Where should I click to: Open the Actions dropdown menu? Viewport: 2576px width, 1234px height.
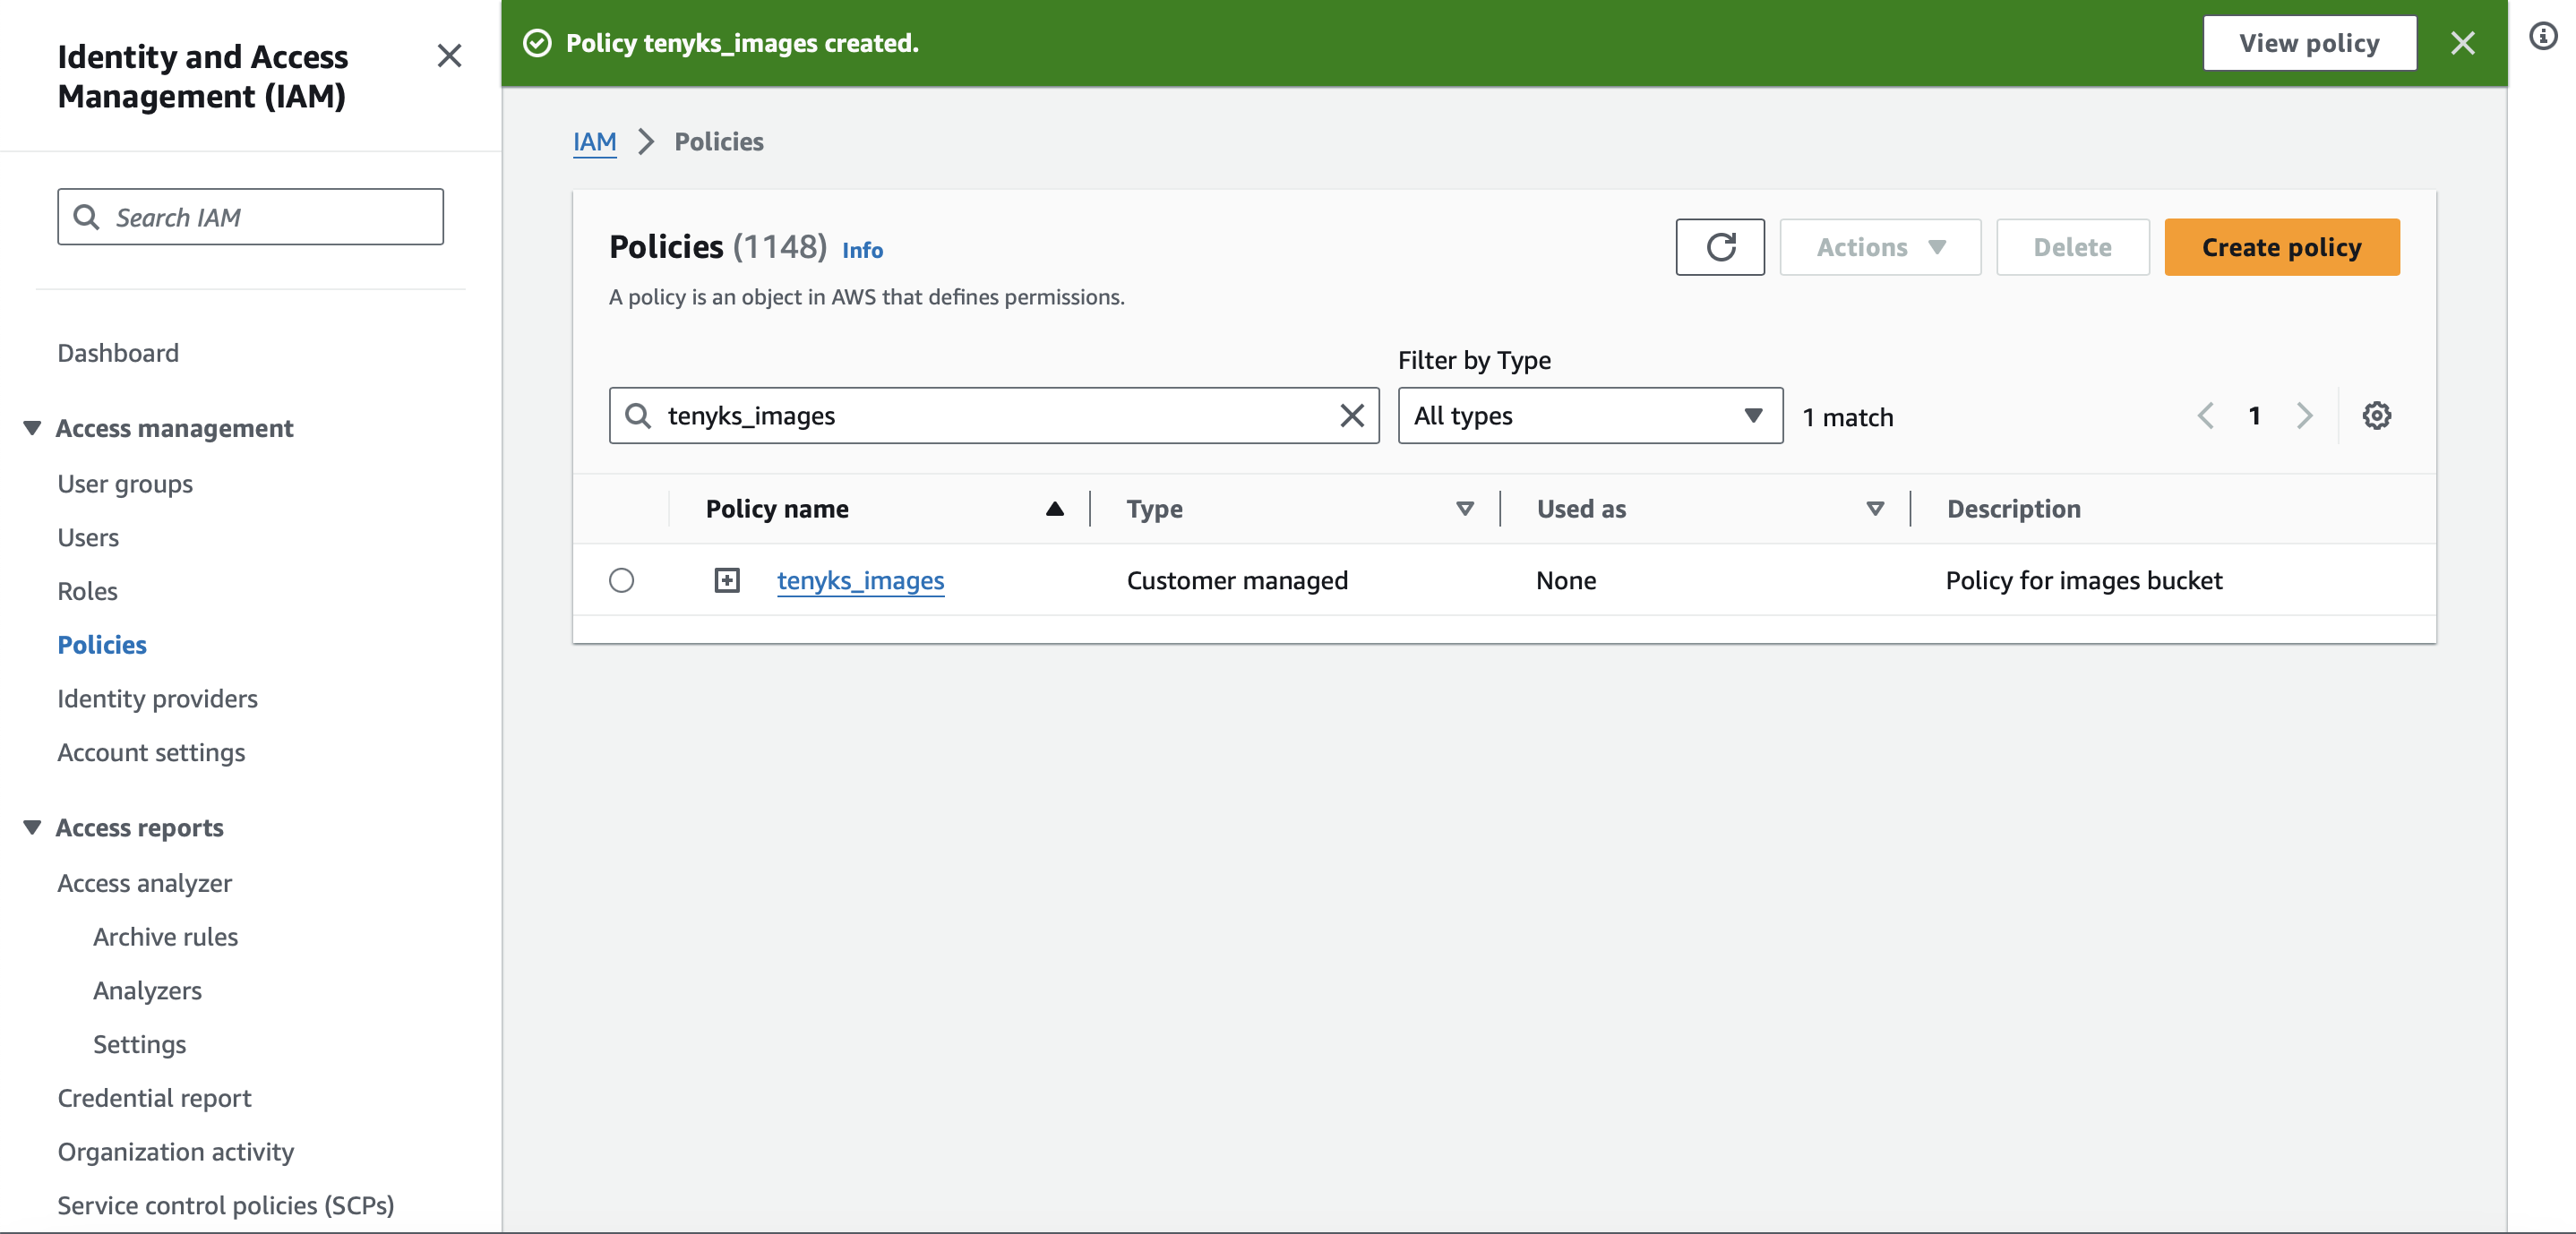coord(1880,247)
